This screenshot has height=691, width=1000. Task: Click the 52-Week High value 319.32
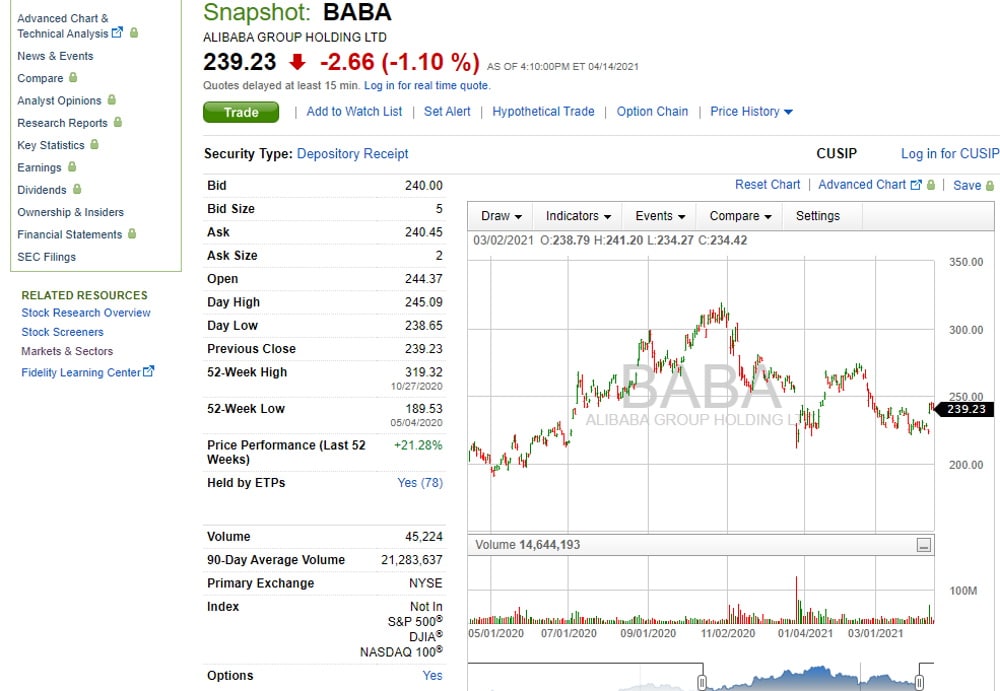[x=423, y=372]
